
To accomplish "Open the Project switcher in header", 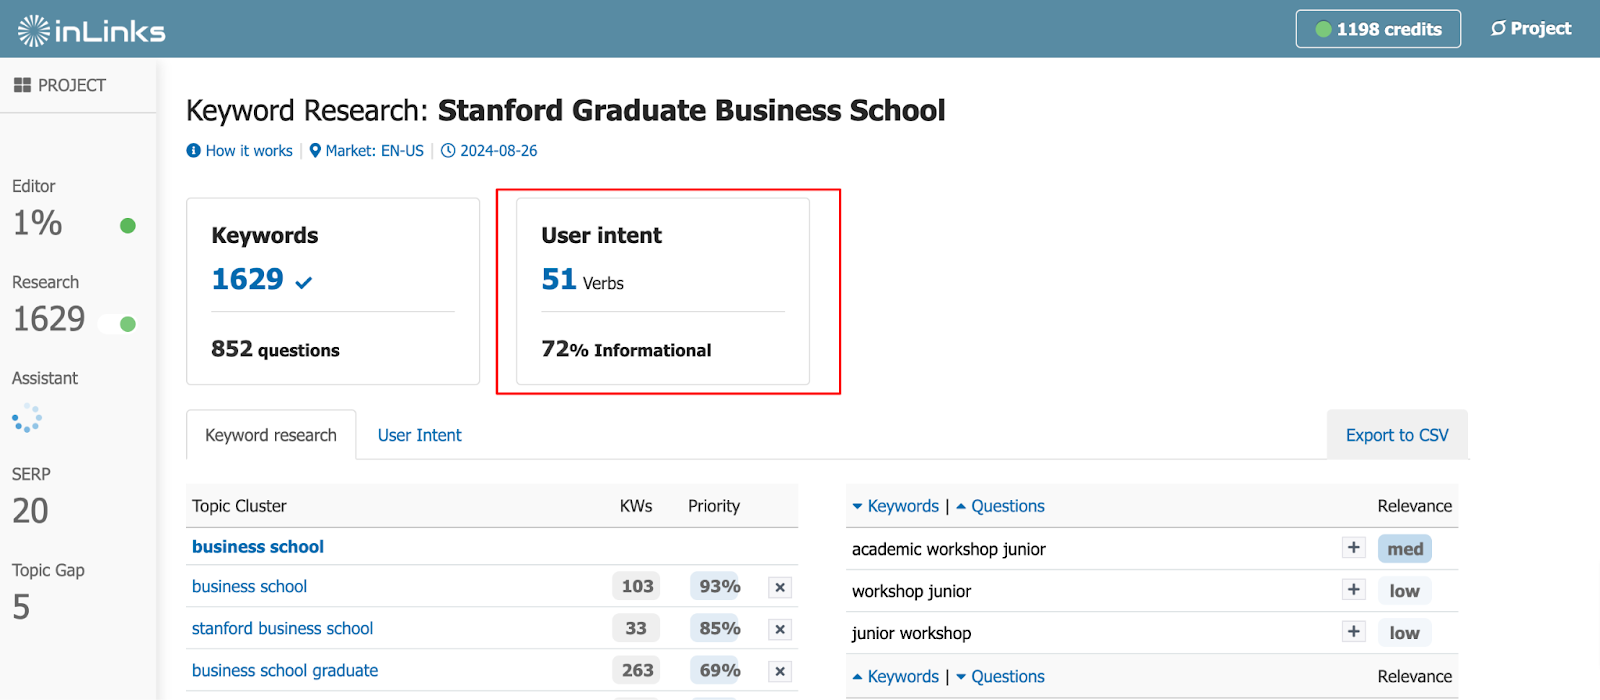I will tap(1531, 29).
